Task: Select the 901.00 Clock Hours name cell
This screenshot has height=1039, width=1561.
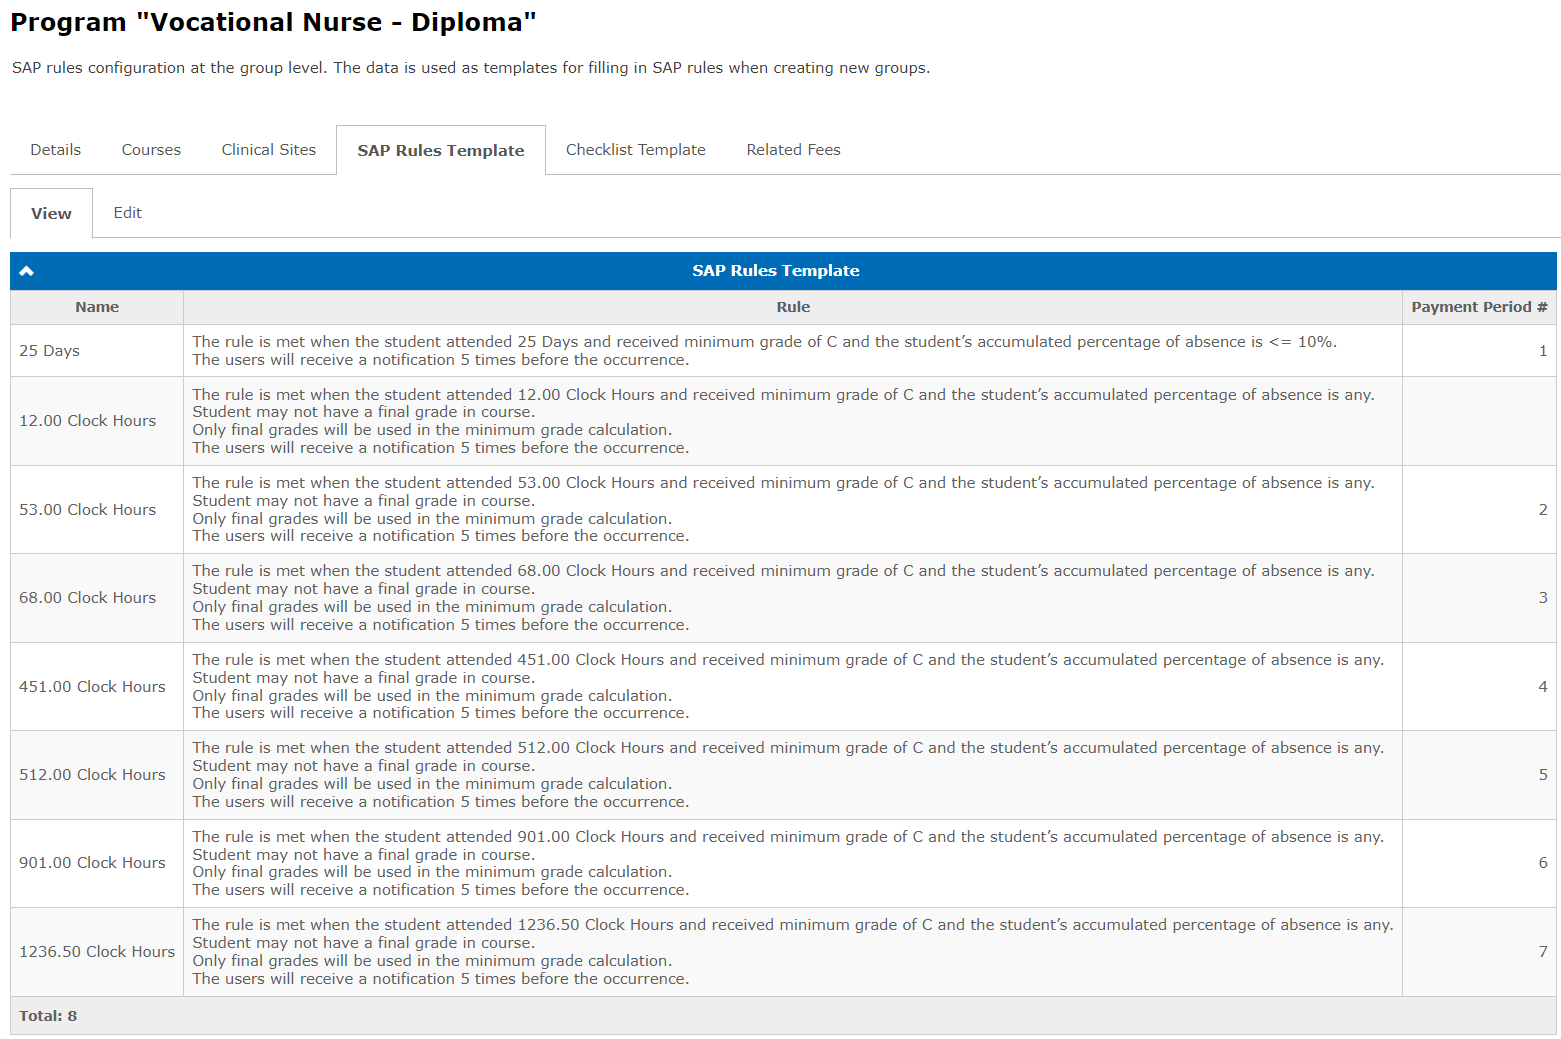Action: [97, 863]
